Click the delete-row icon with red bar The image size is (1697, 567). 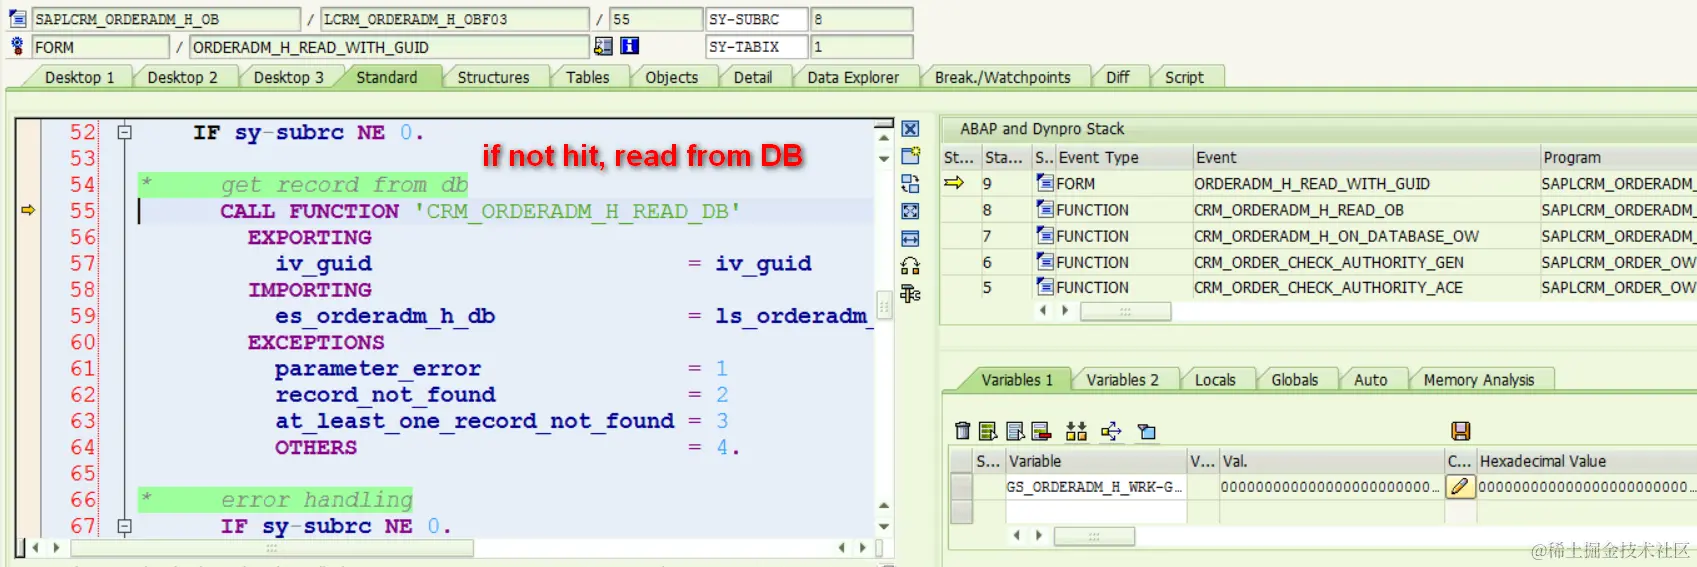coord(1041,431)
